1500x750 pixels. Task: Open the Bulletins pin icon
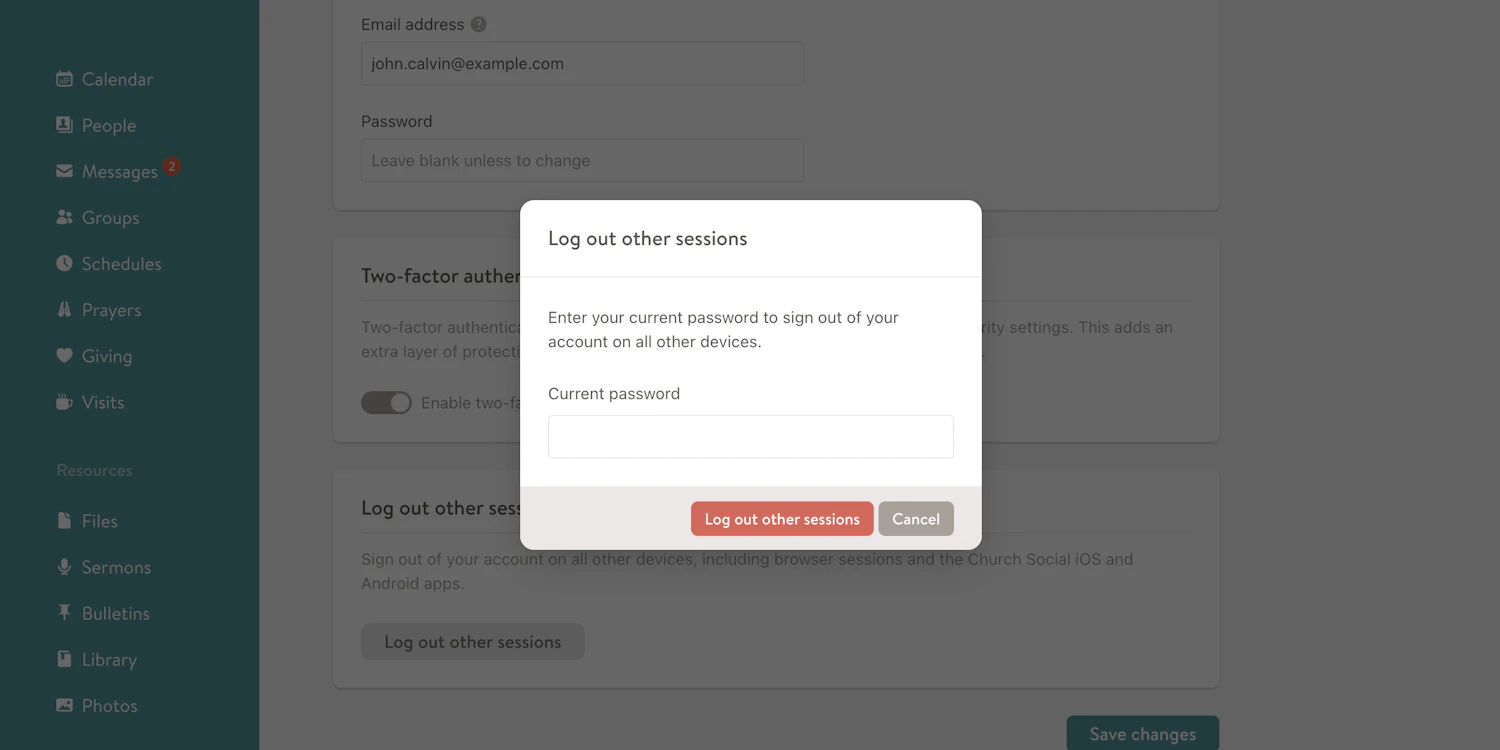click(63, 612)
